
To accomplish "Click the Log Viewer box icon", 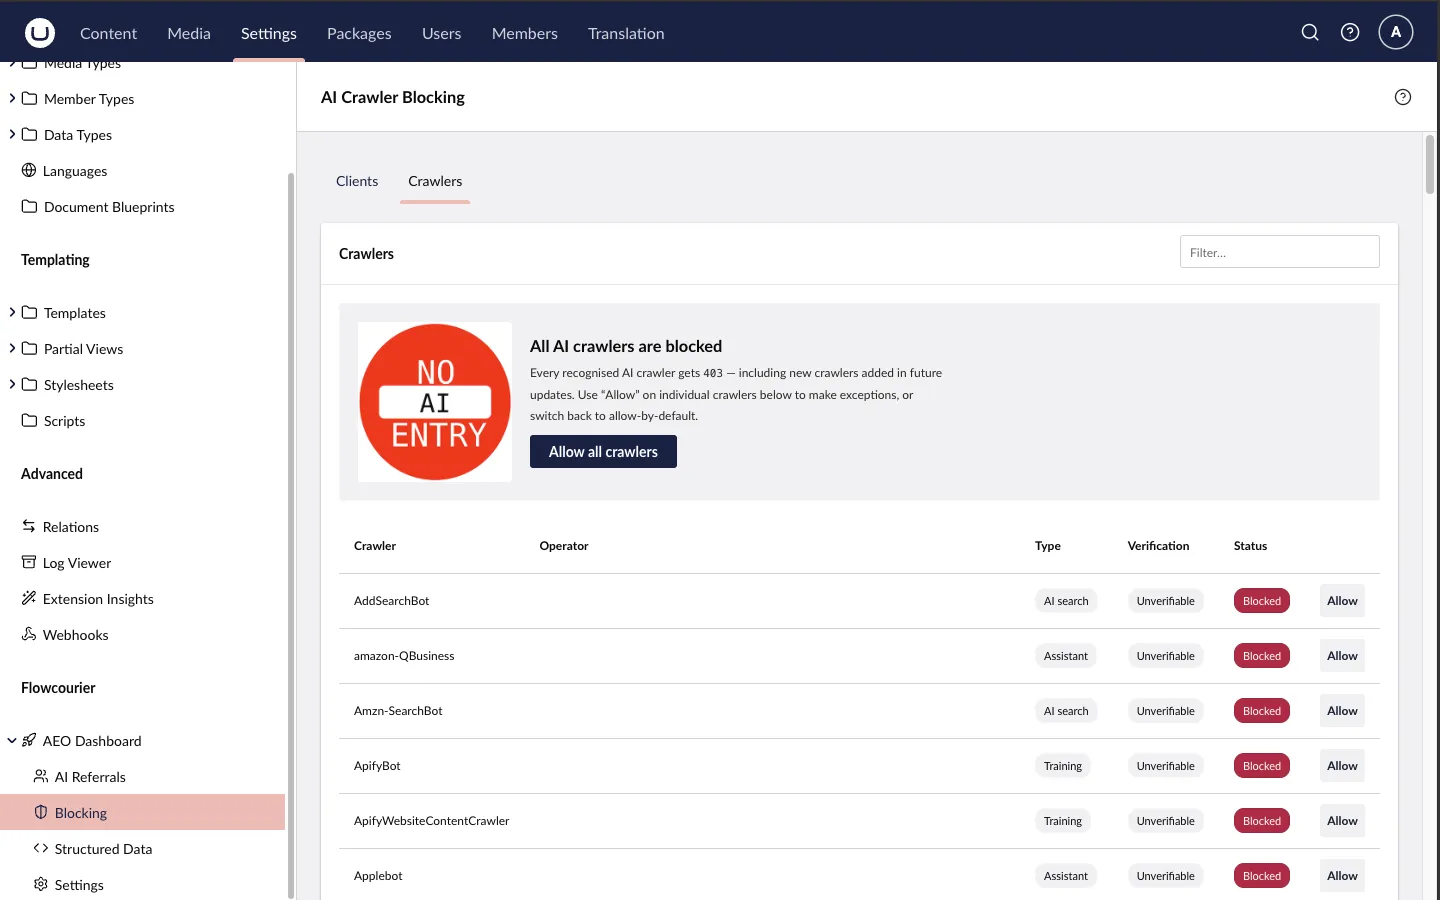I will pyautogui.click(x=29, y=562).
